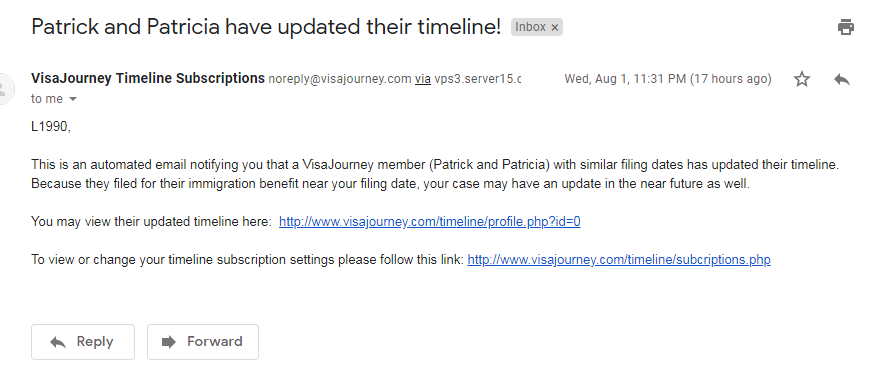Open the timeline subcriptions.php settings link
Image resolution: width=875 pixels, height=390 pixels.
(x=619, y=259)
